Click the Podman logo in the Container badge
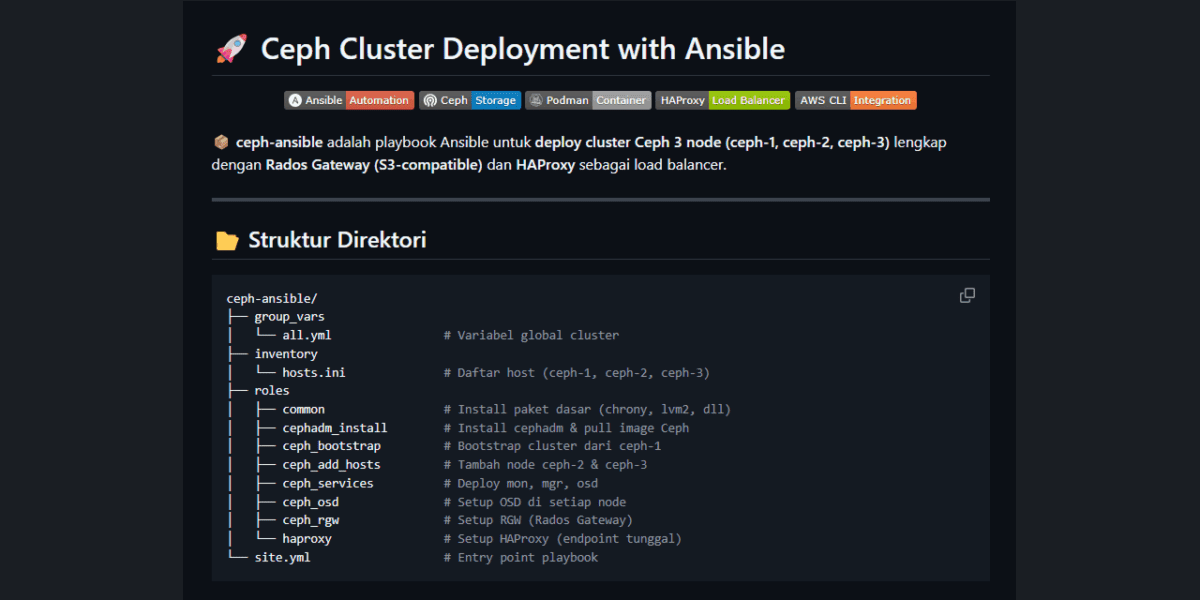The width and height of the screenshot is (1200, 600). coord(536,100)
